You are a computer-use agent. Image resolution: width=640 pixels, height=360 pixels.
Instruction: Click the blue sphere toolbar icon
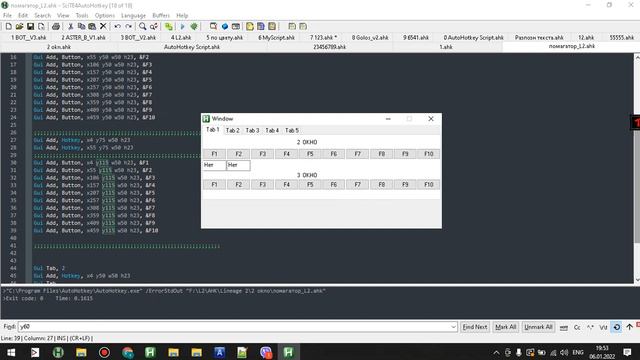pos(224,27)
